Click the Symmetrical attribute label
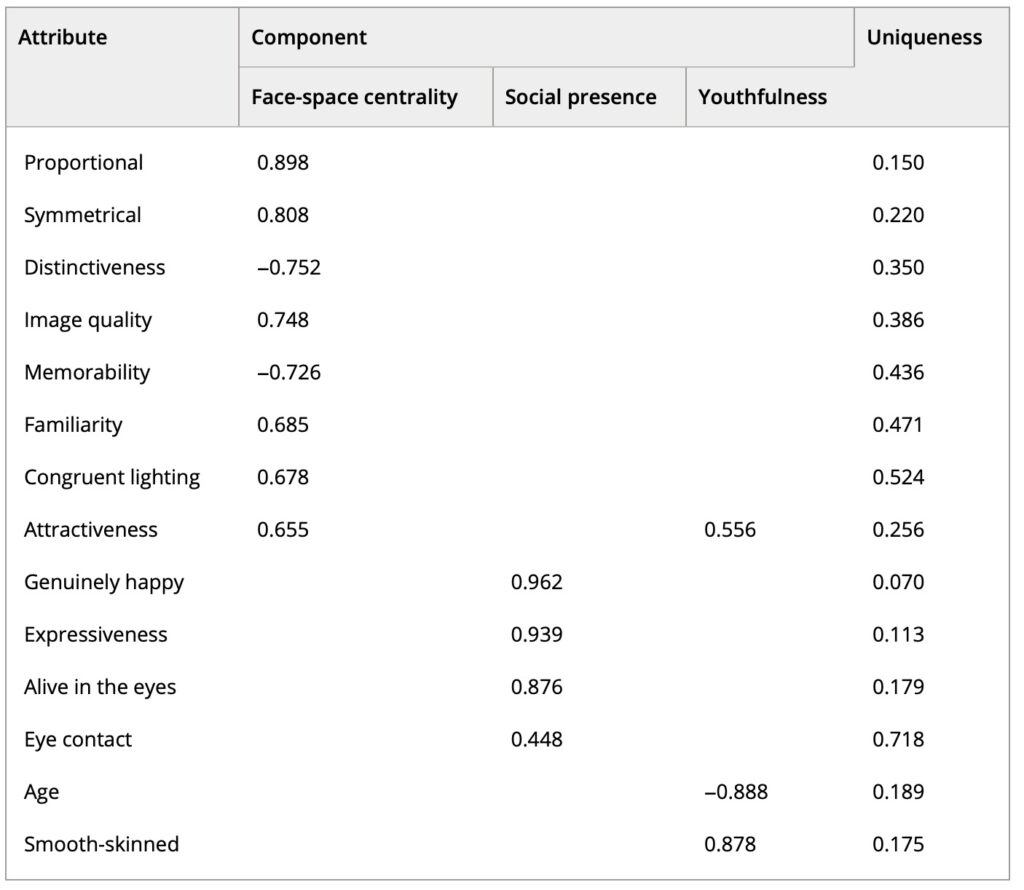Viewport: 1024px width, 890px height. (x=82, y=215)
